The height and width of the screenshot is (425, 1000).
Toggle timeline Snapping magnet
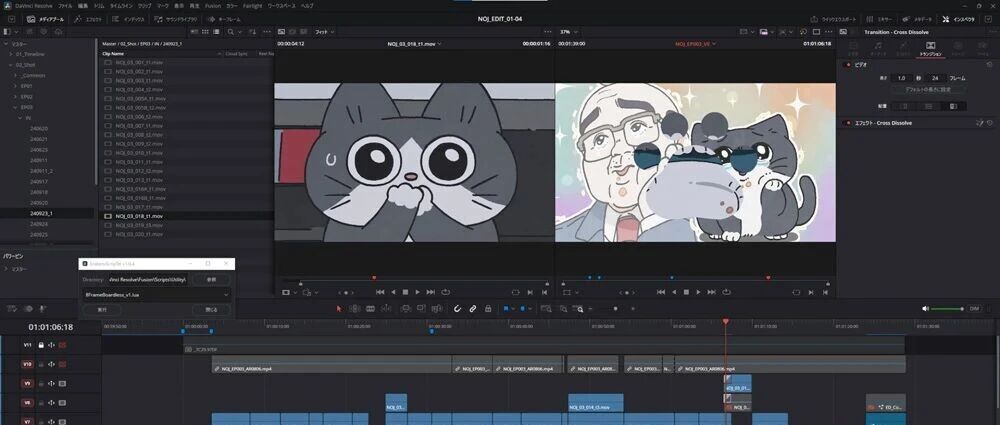tap(457, 309)
